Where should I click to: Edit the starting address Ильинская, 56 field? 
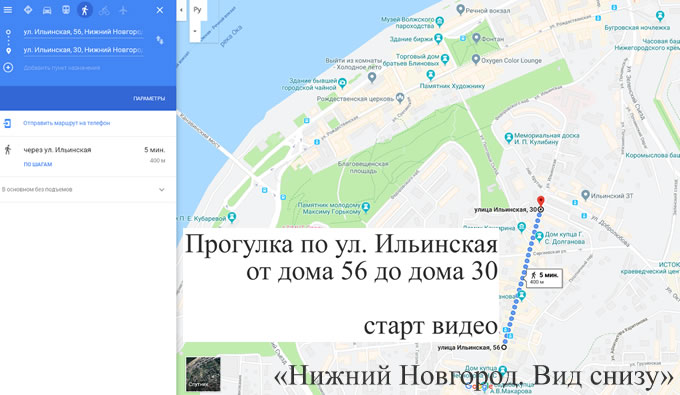point(83,32)
